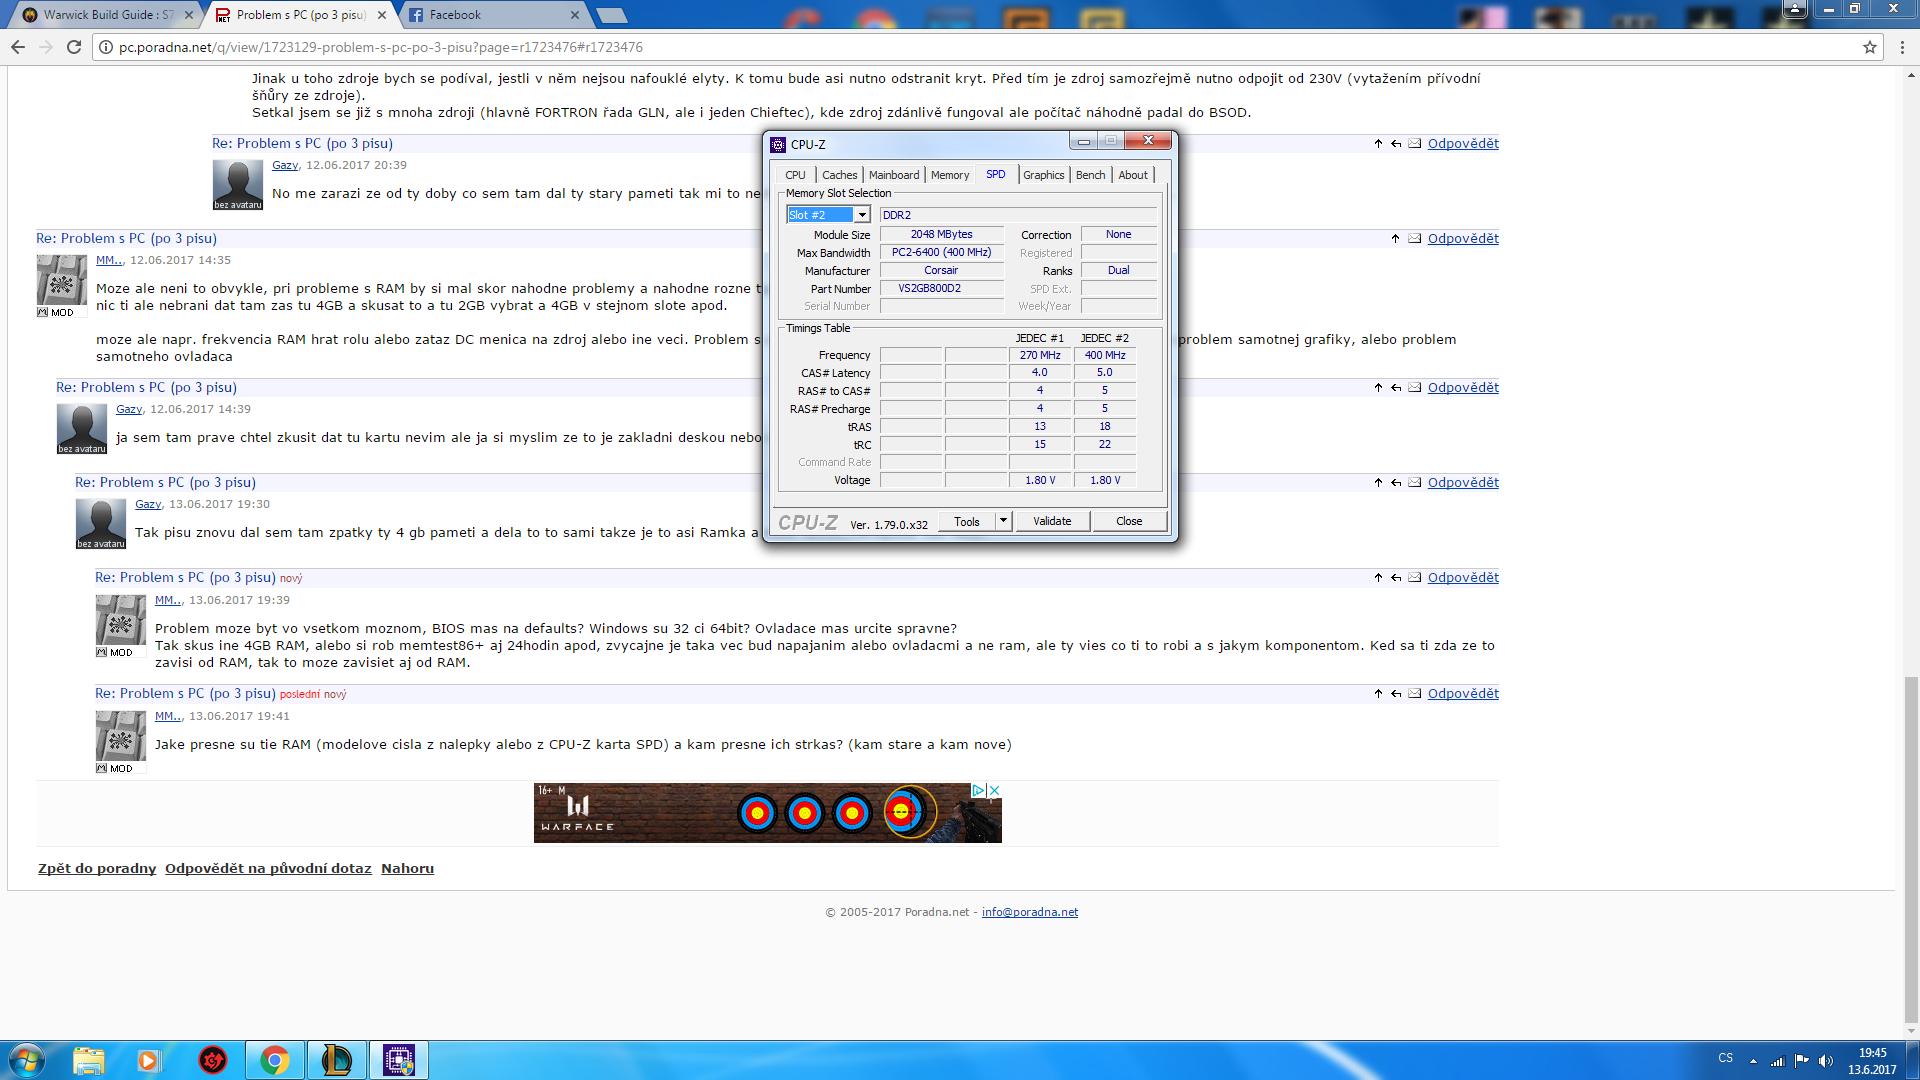Open Chrome three-dot menu
Image resolution: width=1920 pixels, height=1080 pixels.
click(x=1903, y=47)
